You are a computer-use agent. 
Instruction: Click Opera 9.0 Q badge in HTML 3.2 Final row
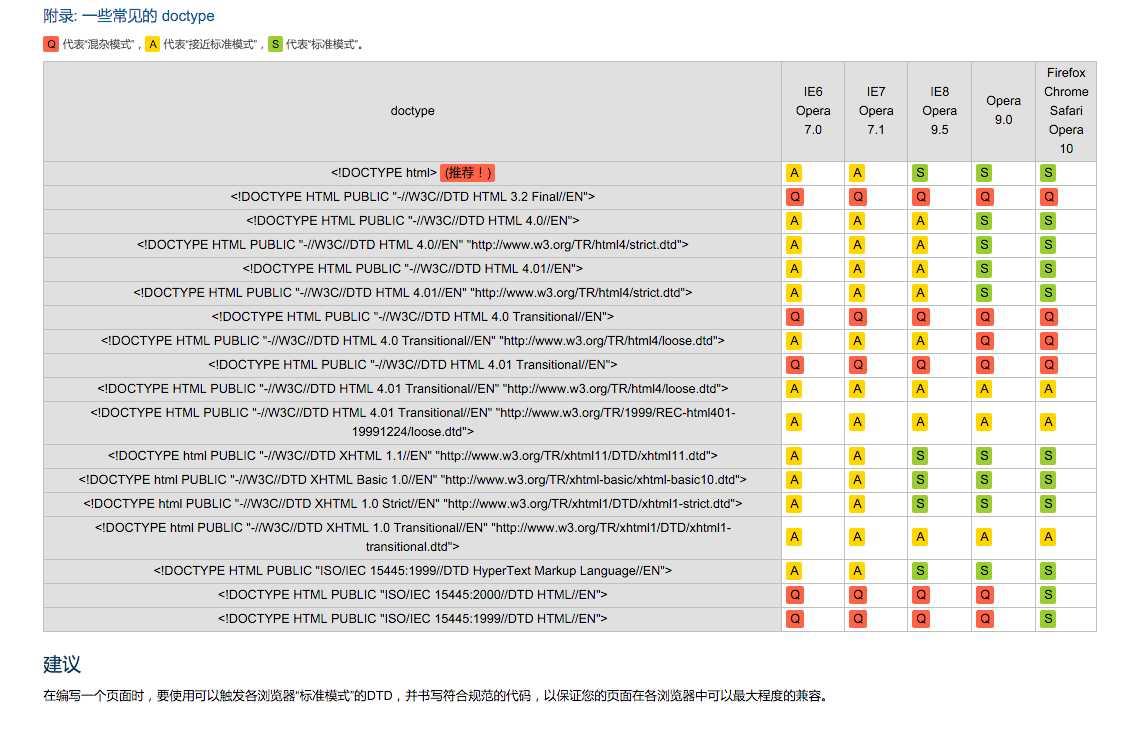tap(985, 197)
